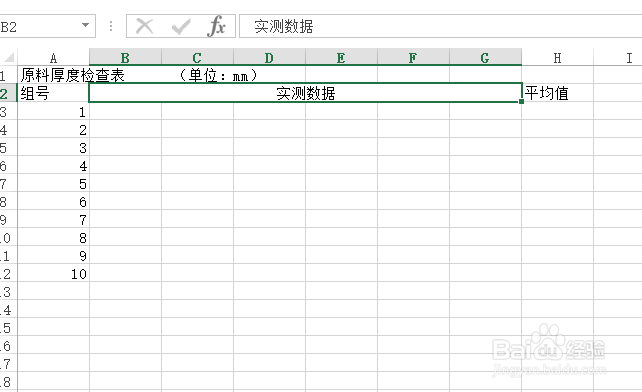
Task: Click cell containing group number 6
Action: click(x=54, y=201)
